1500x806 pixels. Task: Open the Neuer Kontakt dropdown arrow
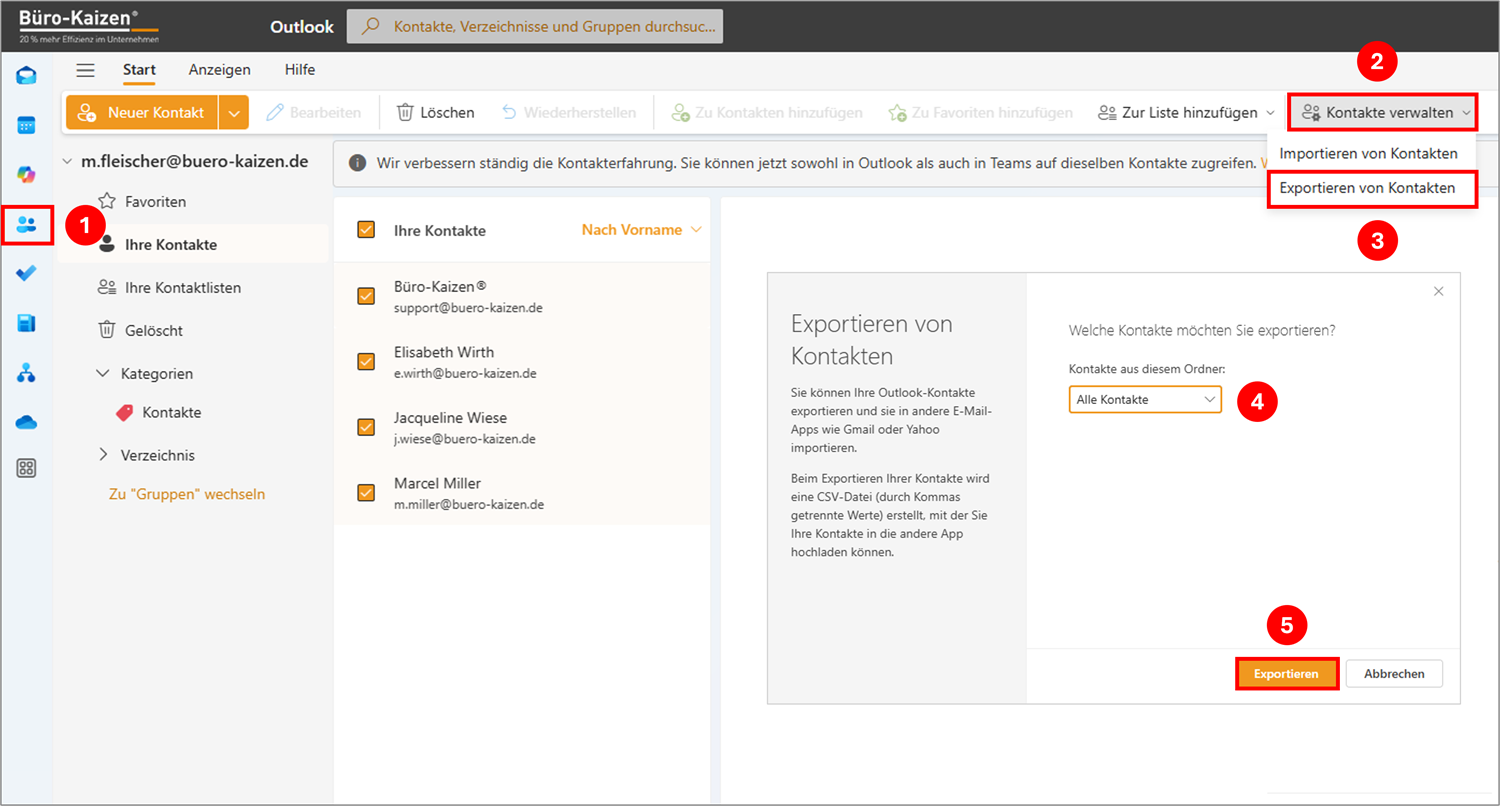[x=233, y=113]
